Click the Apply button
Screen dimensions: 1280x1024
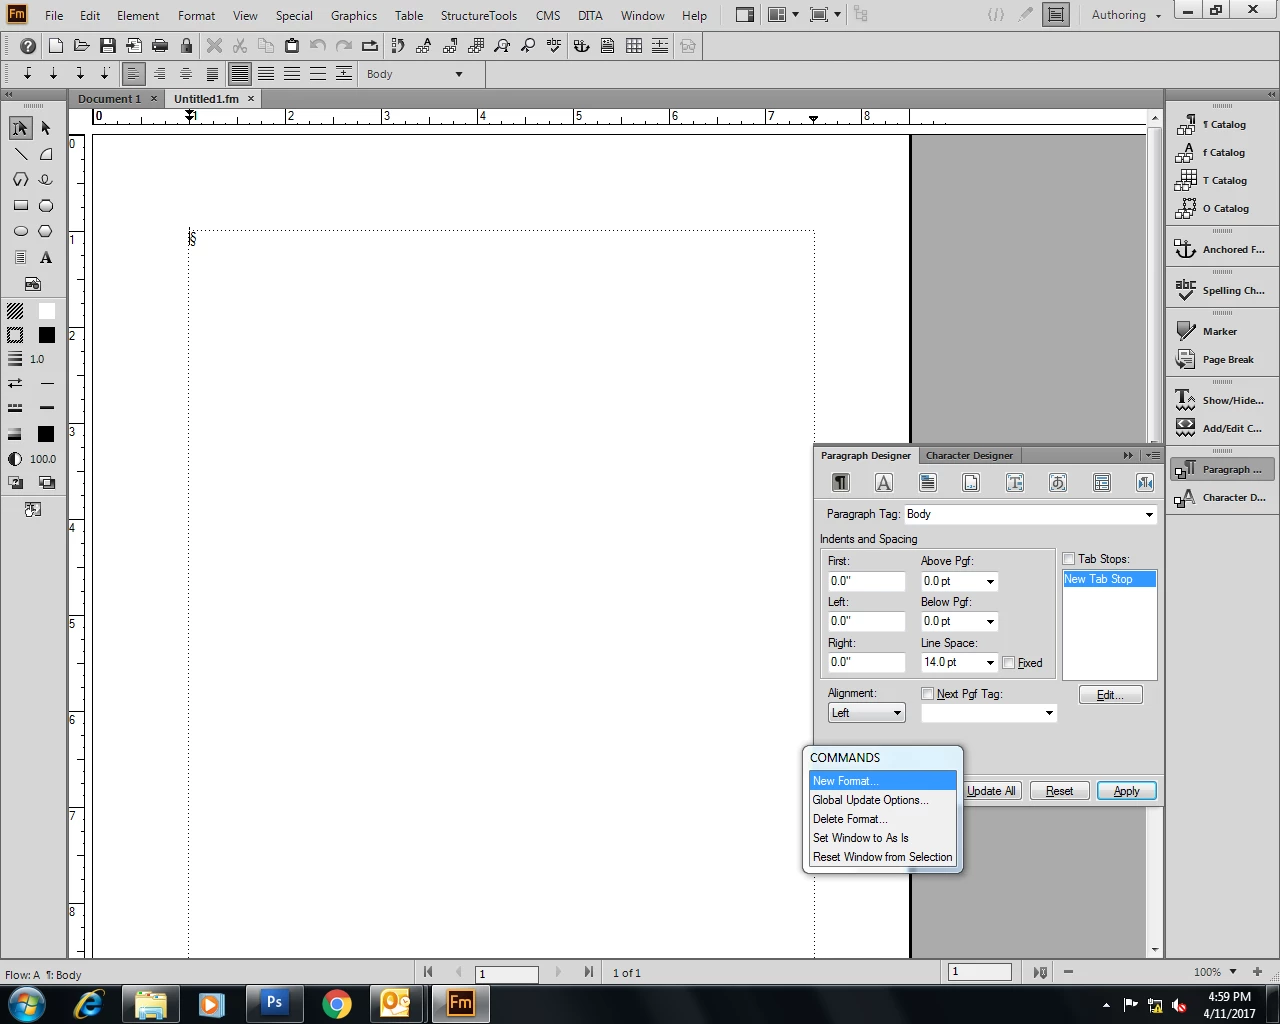point(1127,791)
